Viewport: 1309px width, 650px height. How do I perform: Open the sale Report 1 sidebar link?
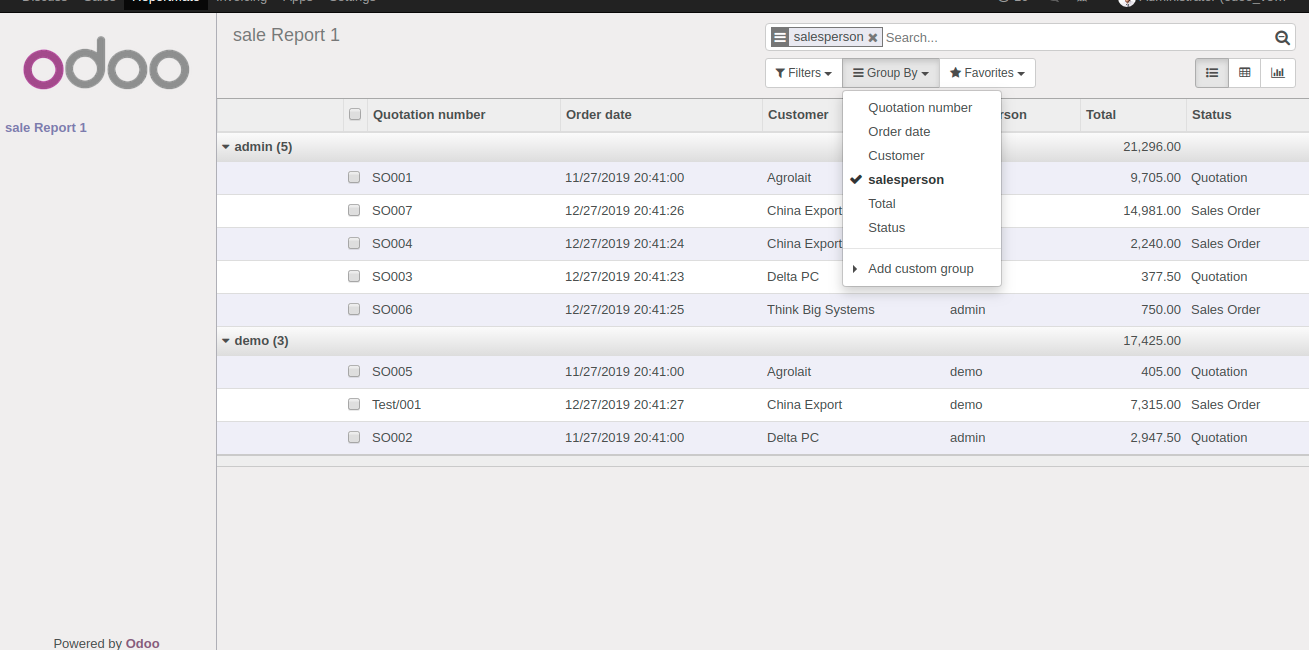[x=46, y=128]
